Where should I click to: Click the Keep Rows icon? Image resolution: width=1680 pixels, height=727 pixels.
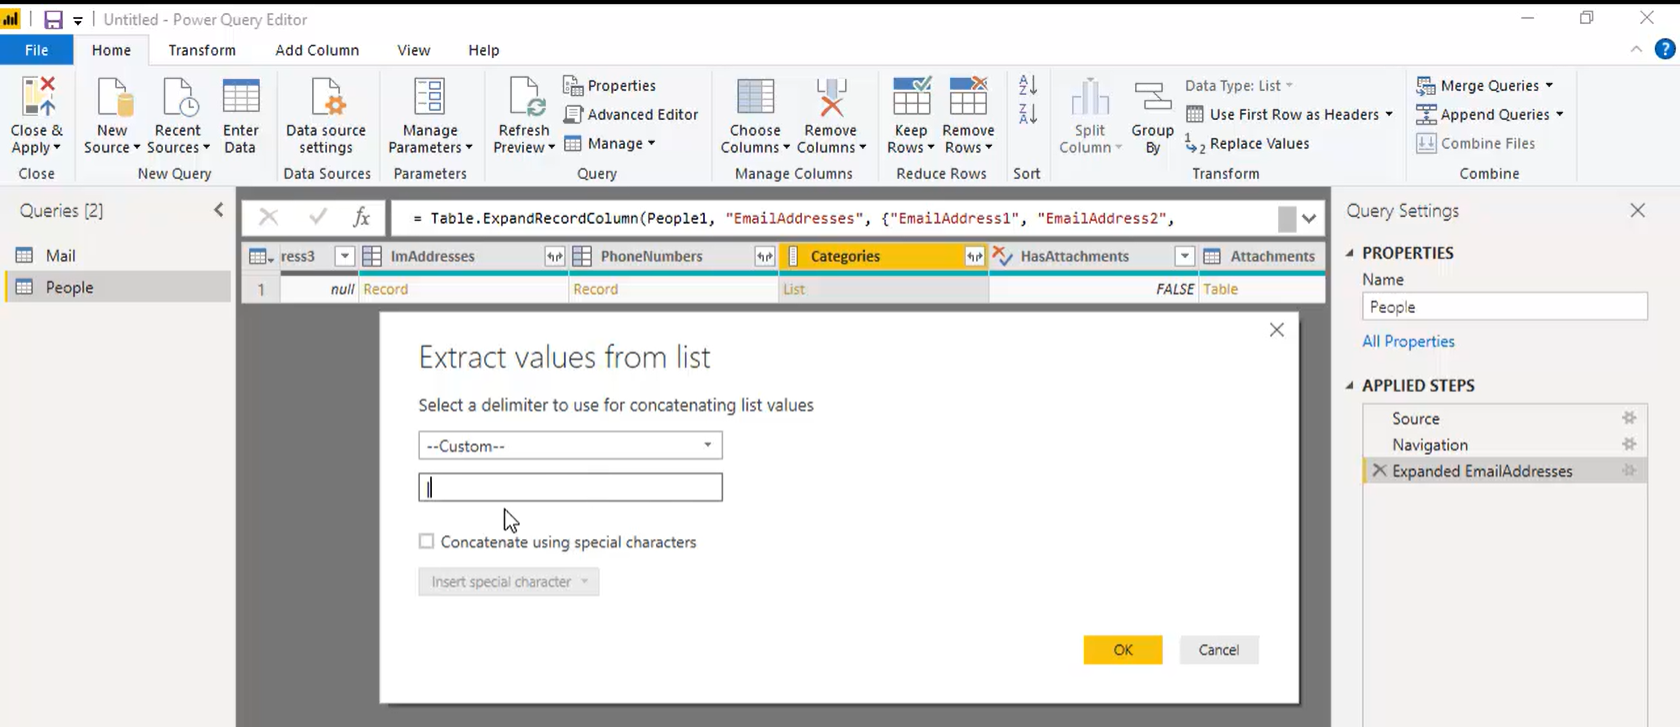tap(911, 98)
